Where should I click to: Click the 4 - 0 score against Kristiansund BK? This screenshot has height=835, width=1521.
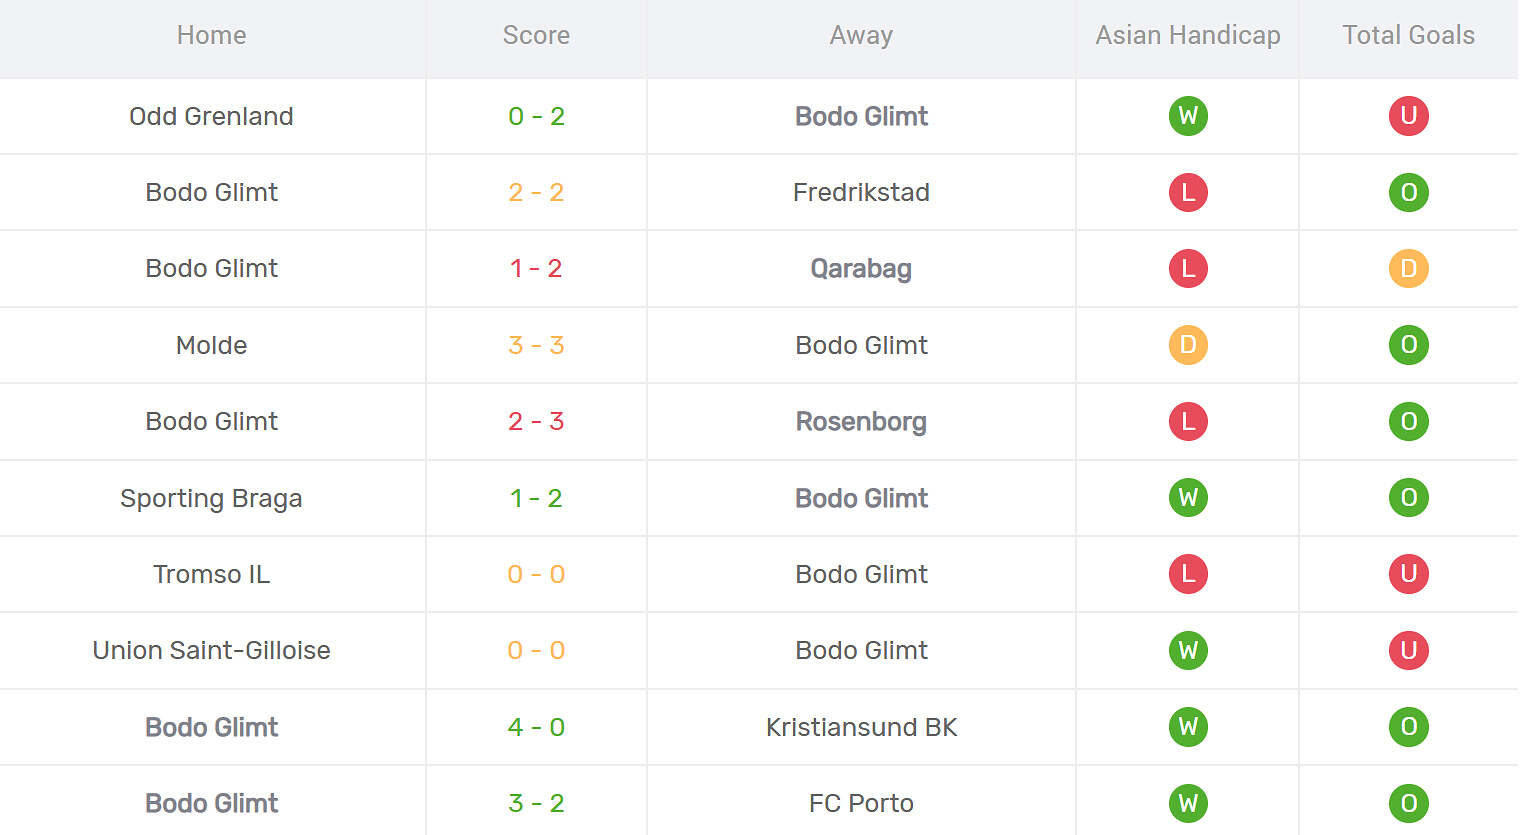click(x=536, y=727)
